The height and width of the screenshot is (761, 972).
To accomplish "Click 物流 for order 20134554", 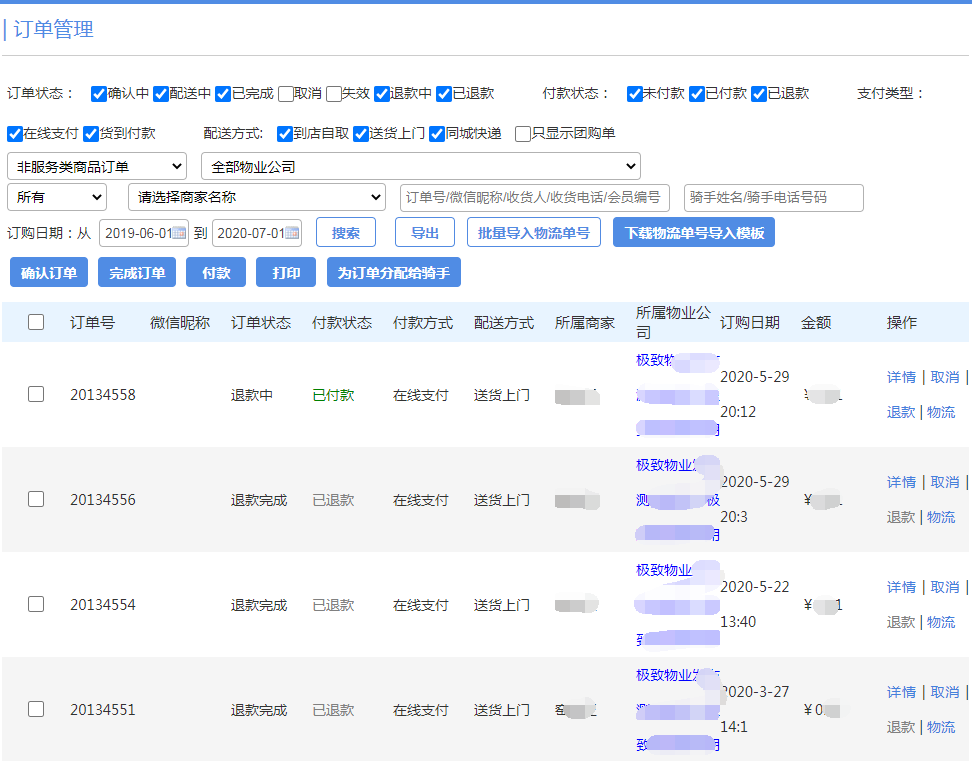I will [941, 622].
